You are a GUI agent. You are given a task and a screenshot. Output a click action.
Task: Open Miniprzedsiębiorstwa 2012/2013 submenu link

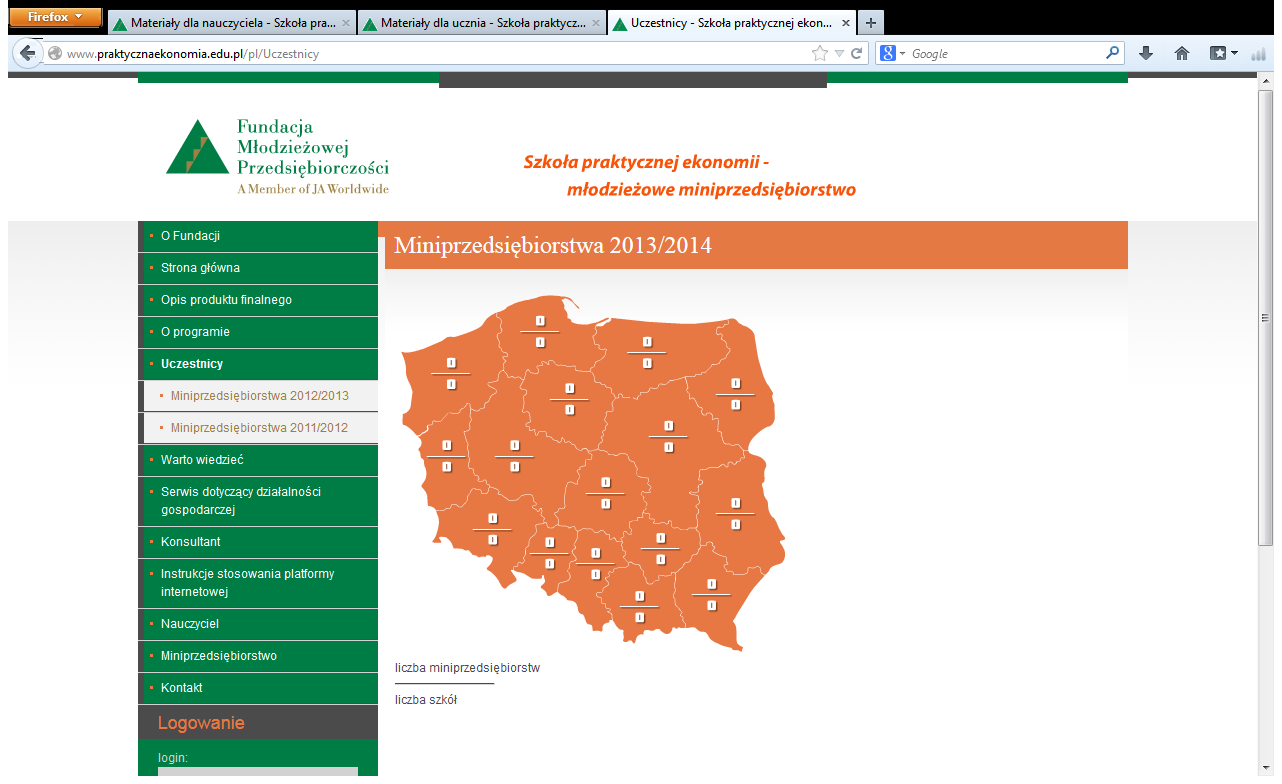[x=259, y=396]
